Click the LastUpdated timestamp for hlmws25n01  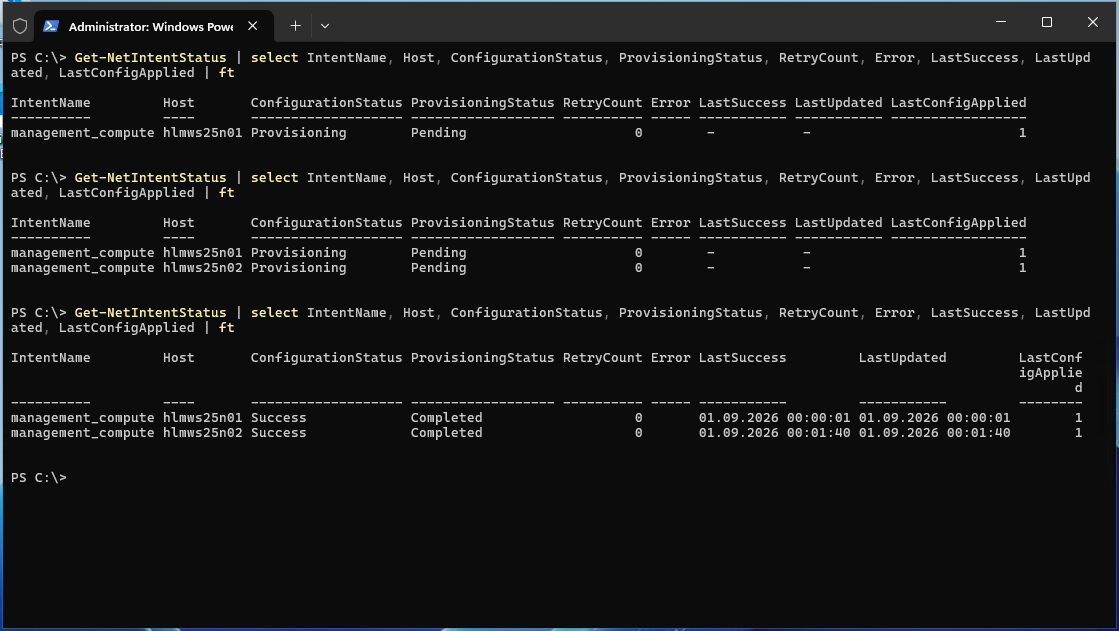coord(934,418)
